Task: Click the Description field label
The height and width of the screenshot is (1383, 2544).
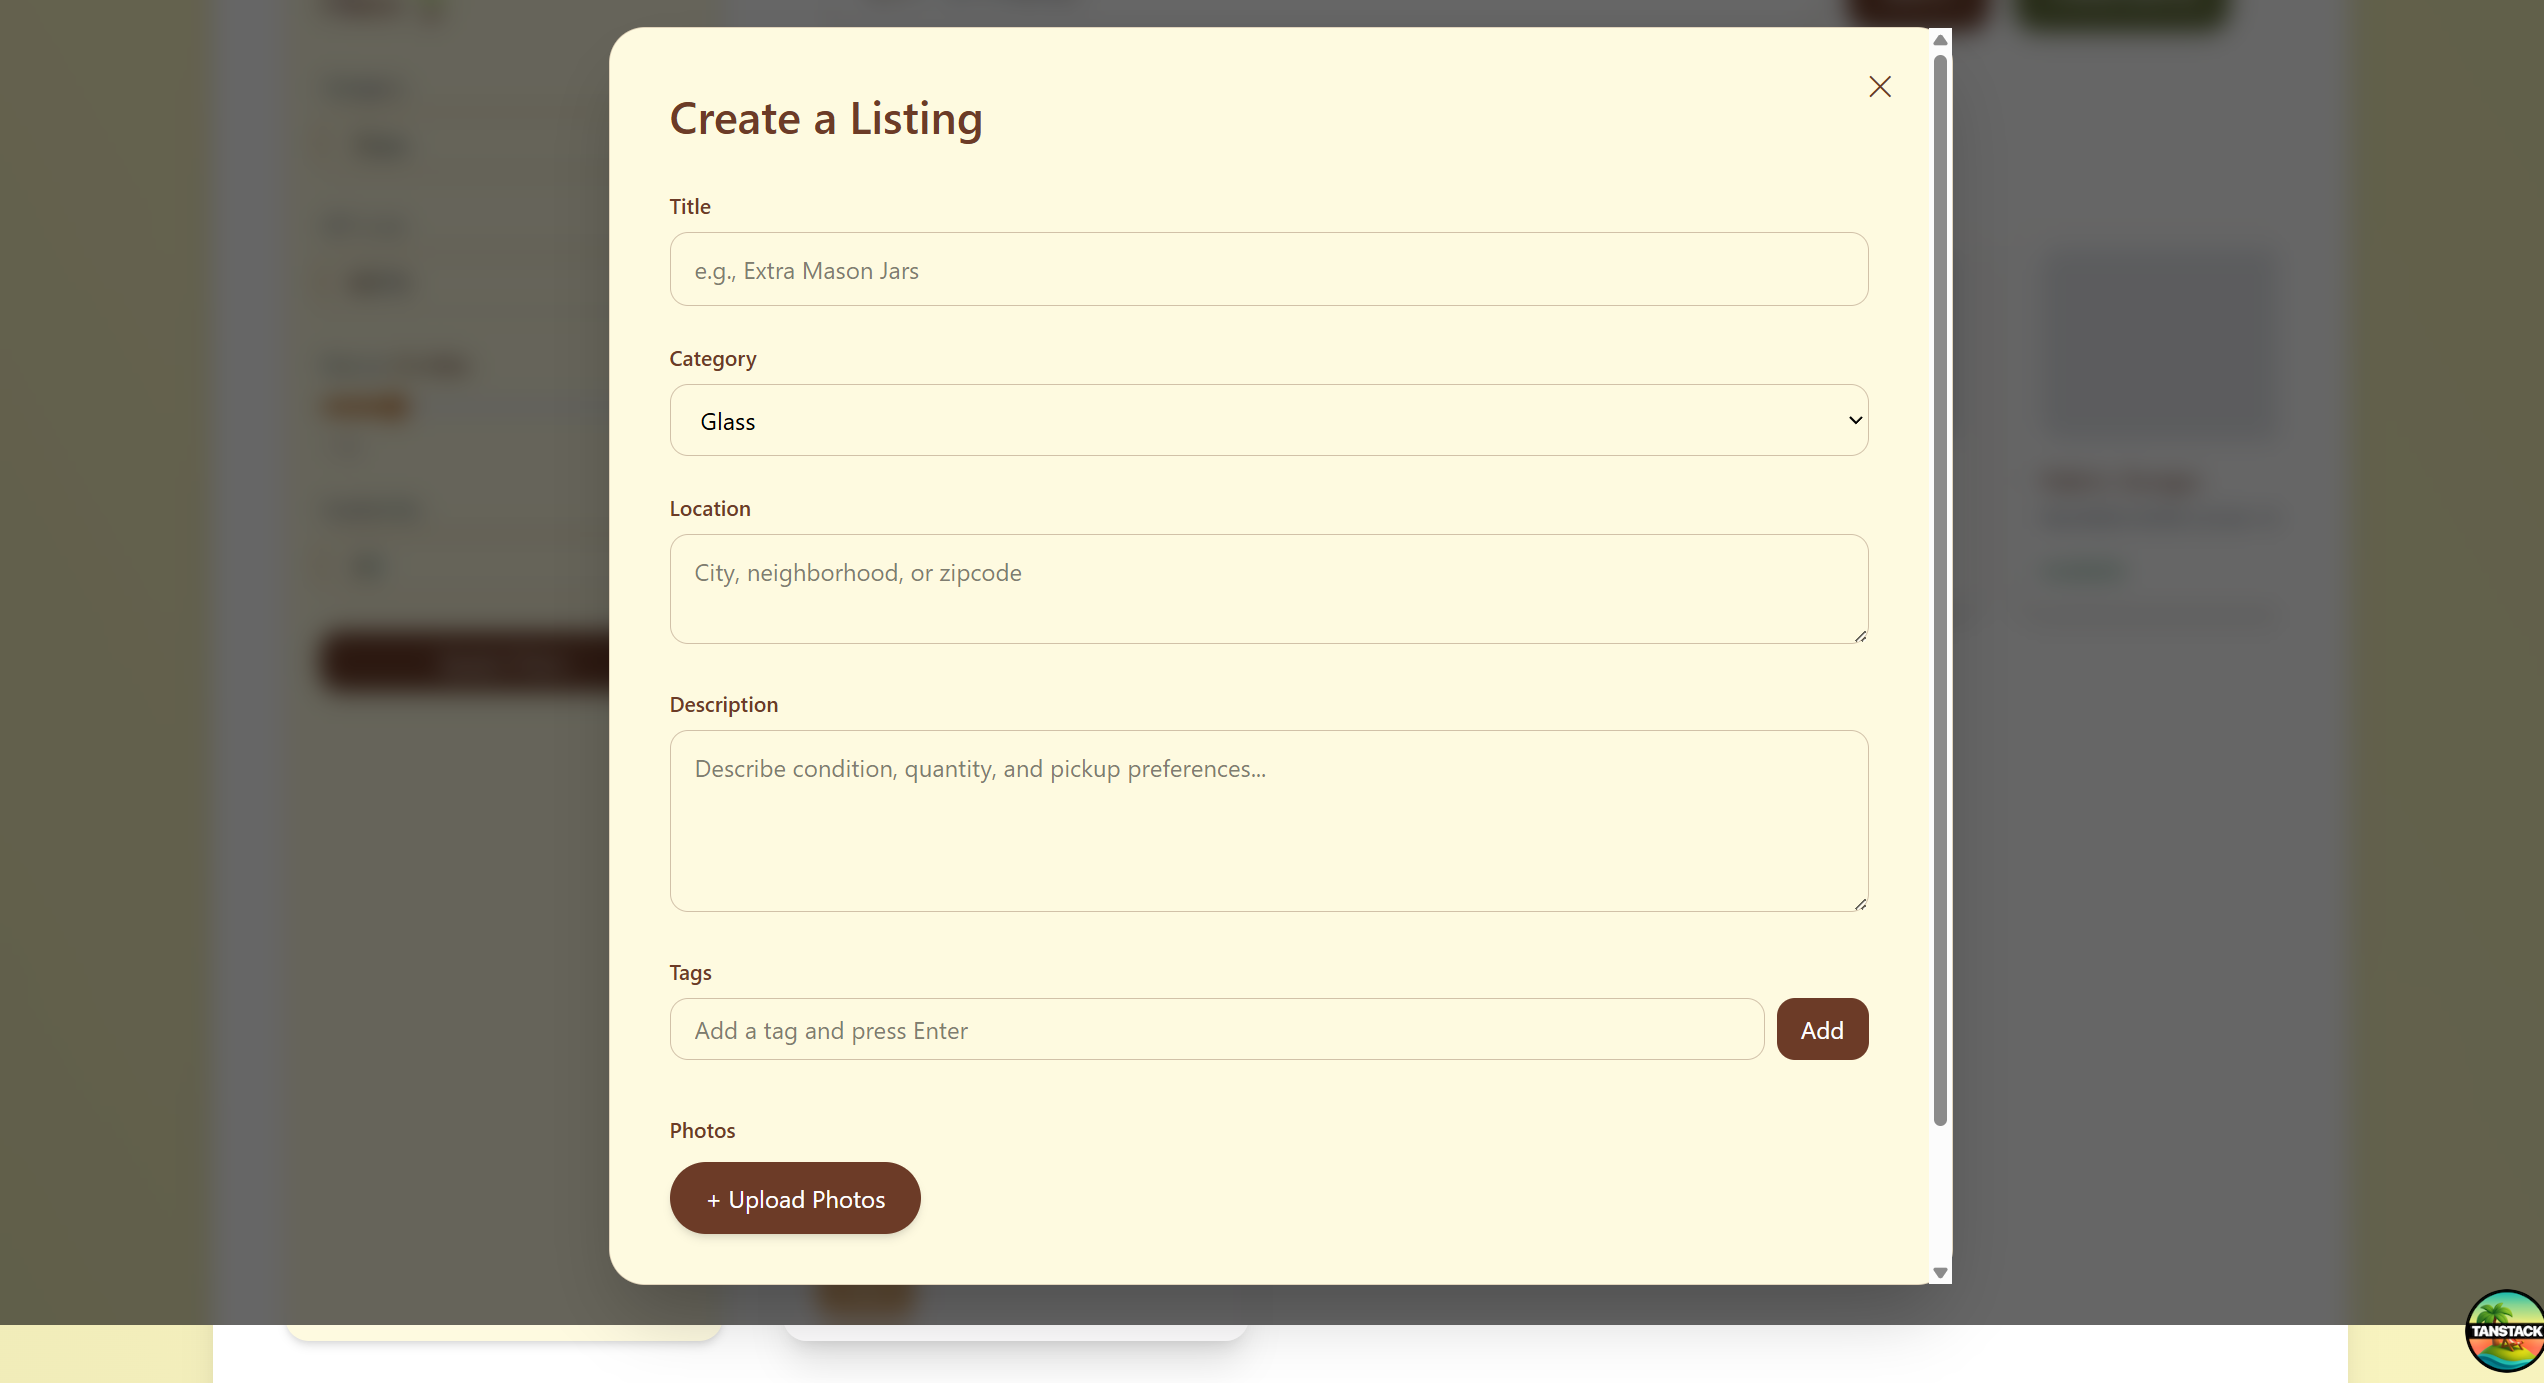Action: pos(723,705)
